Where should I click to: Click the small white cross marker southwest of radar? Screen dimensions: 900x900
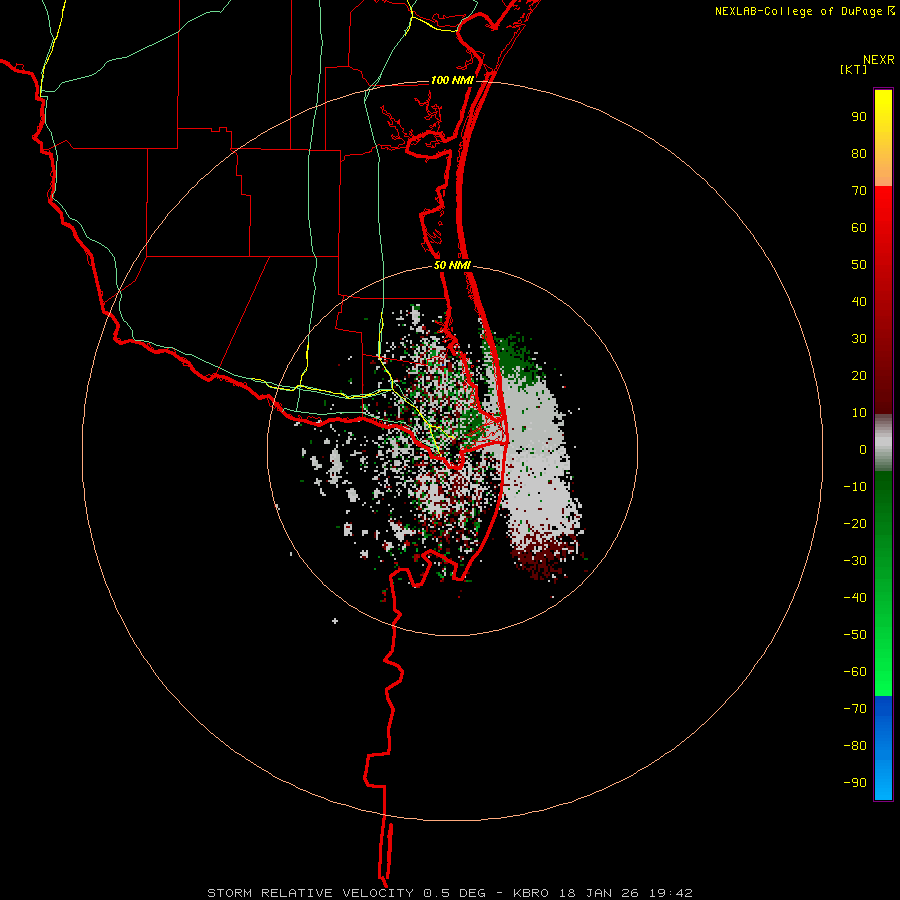[x=335, y=620]
